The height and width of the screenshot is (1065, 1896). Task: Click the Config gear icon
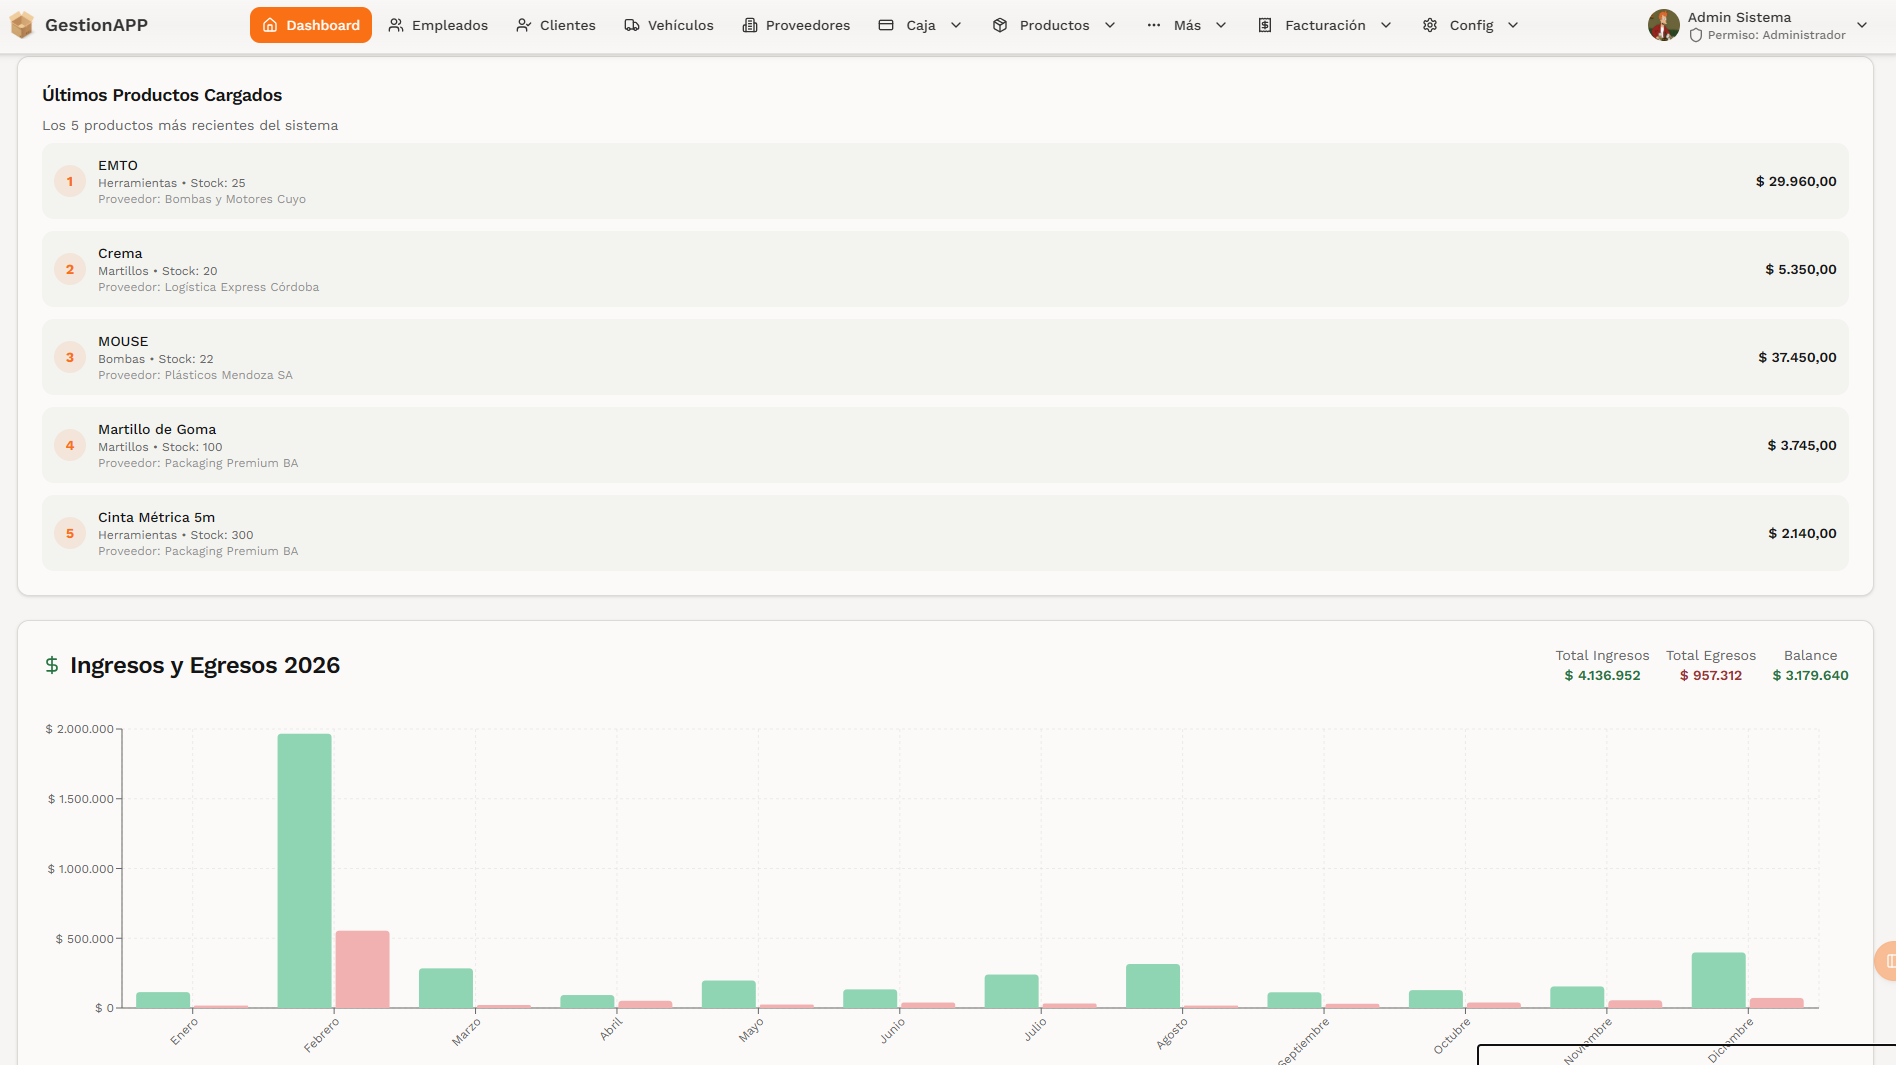1430,25
